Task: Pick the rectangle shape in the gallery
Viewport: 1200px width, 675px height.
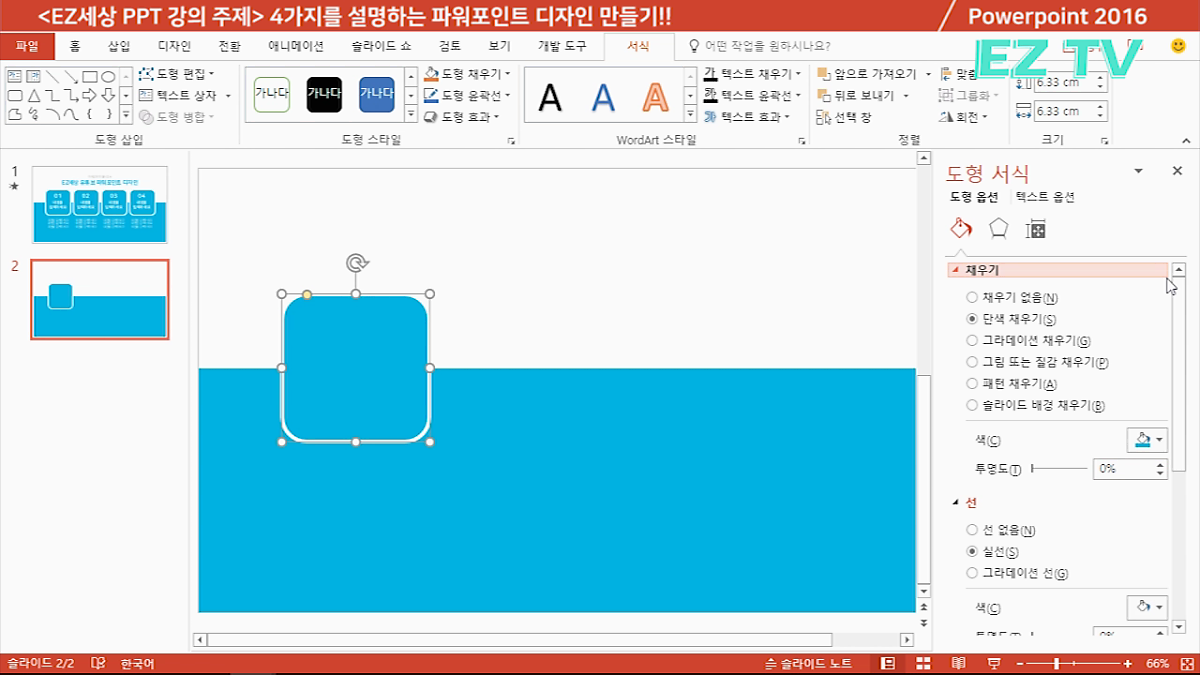Action: click(90, 76)
